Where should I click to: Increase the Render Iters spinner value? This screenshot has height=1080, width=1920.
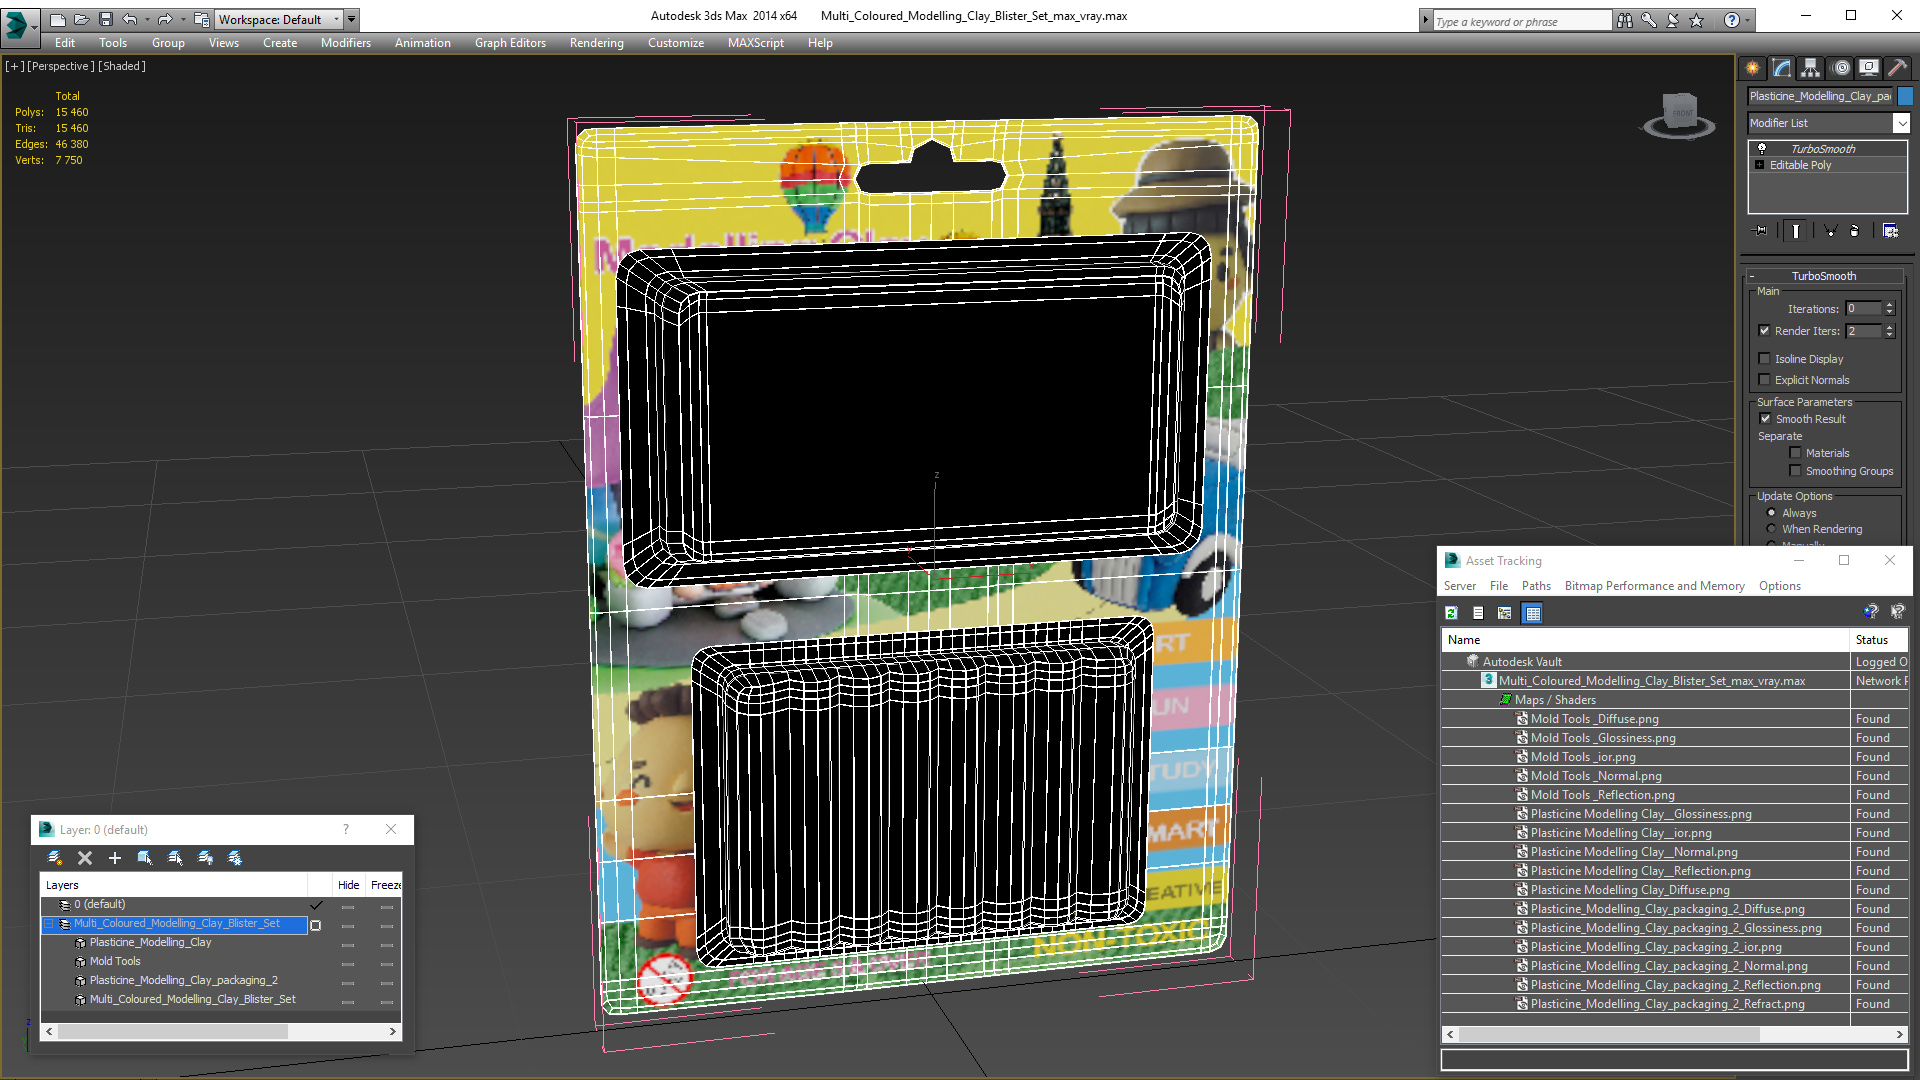point(1890,327)
